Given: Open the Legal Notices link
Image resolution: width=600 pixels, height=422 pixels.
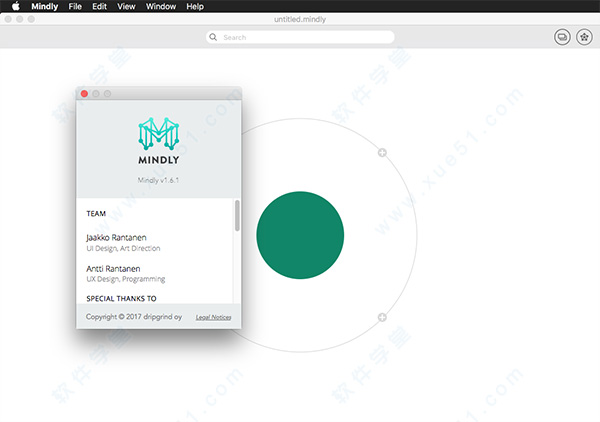Looking at the screenshot, I should click(x=214, y=317).
